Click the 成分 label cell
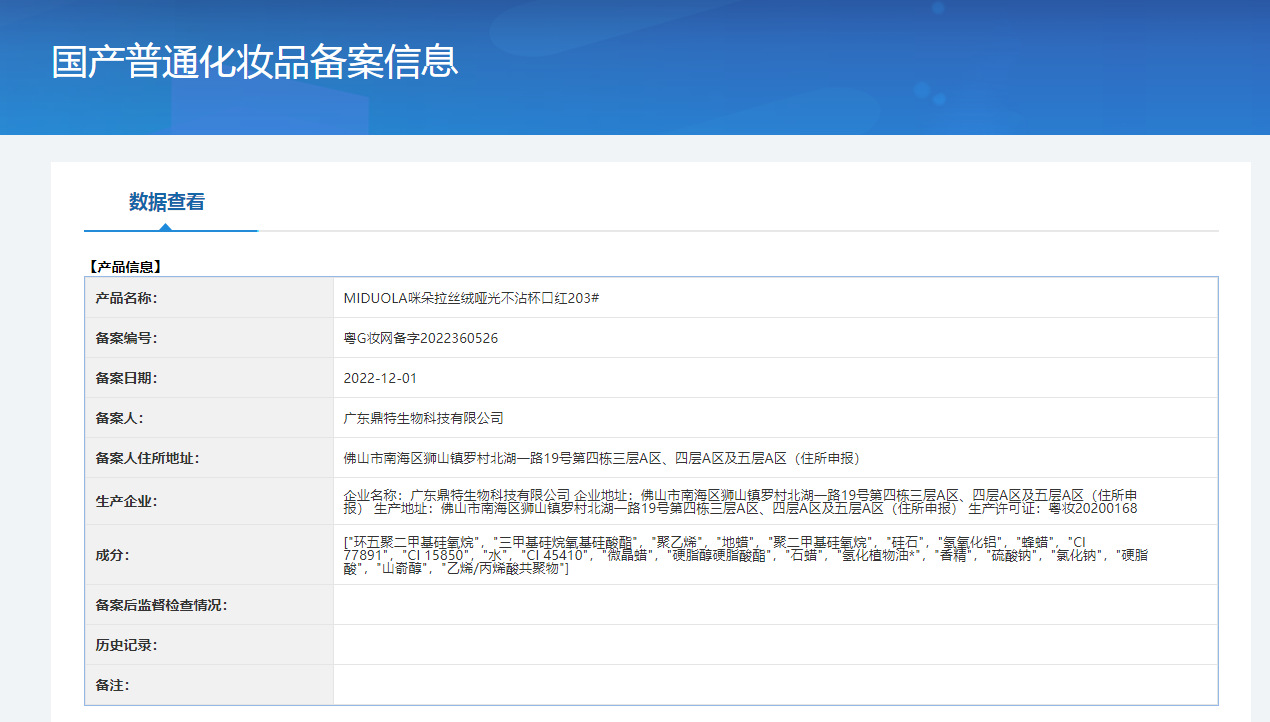Screen dimensions: 1270x722 point(209,555)
